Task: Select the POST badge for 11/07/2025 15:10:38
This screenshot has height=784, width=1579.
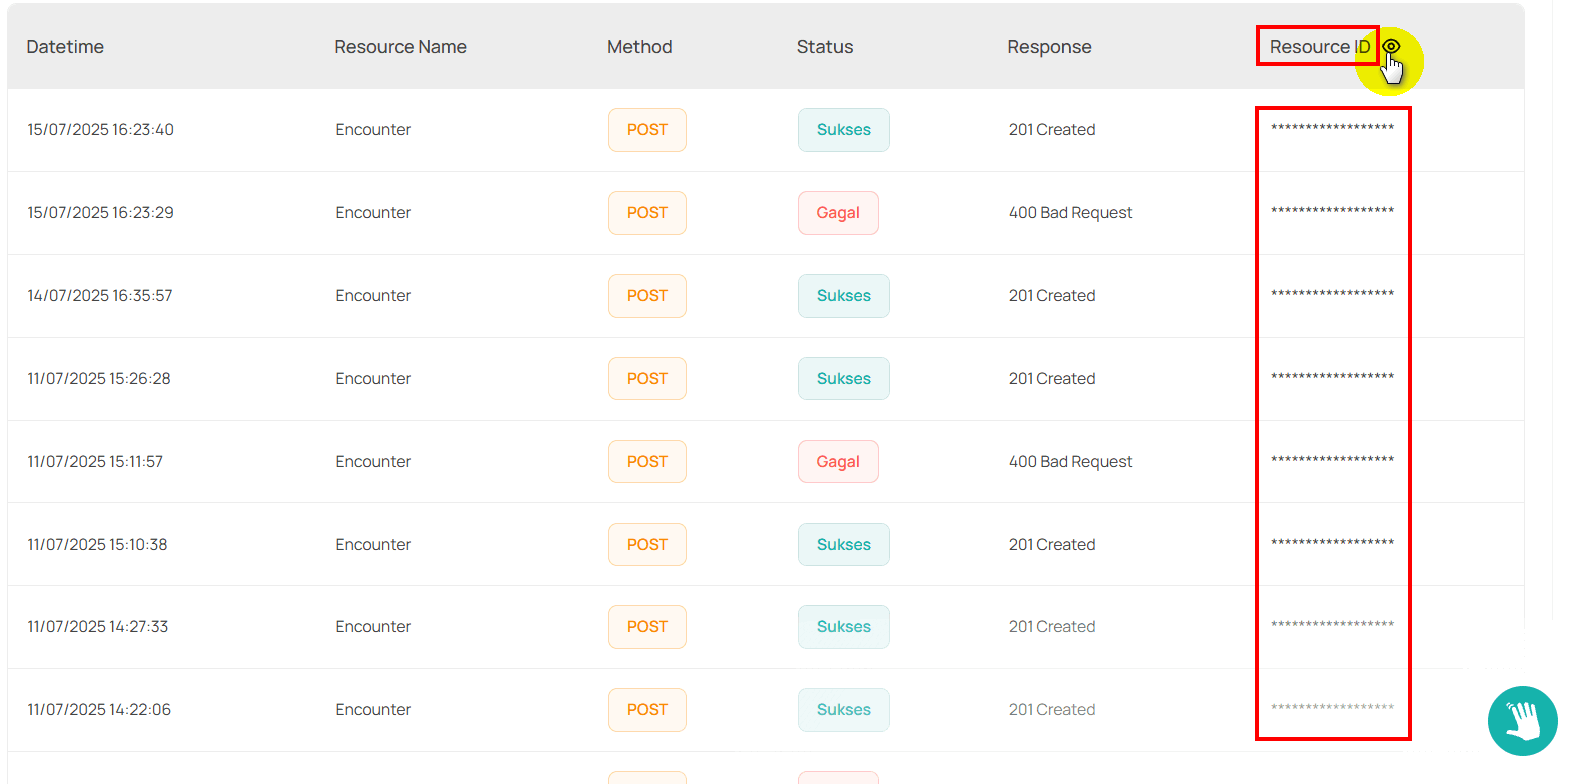Action: point(647,545)
